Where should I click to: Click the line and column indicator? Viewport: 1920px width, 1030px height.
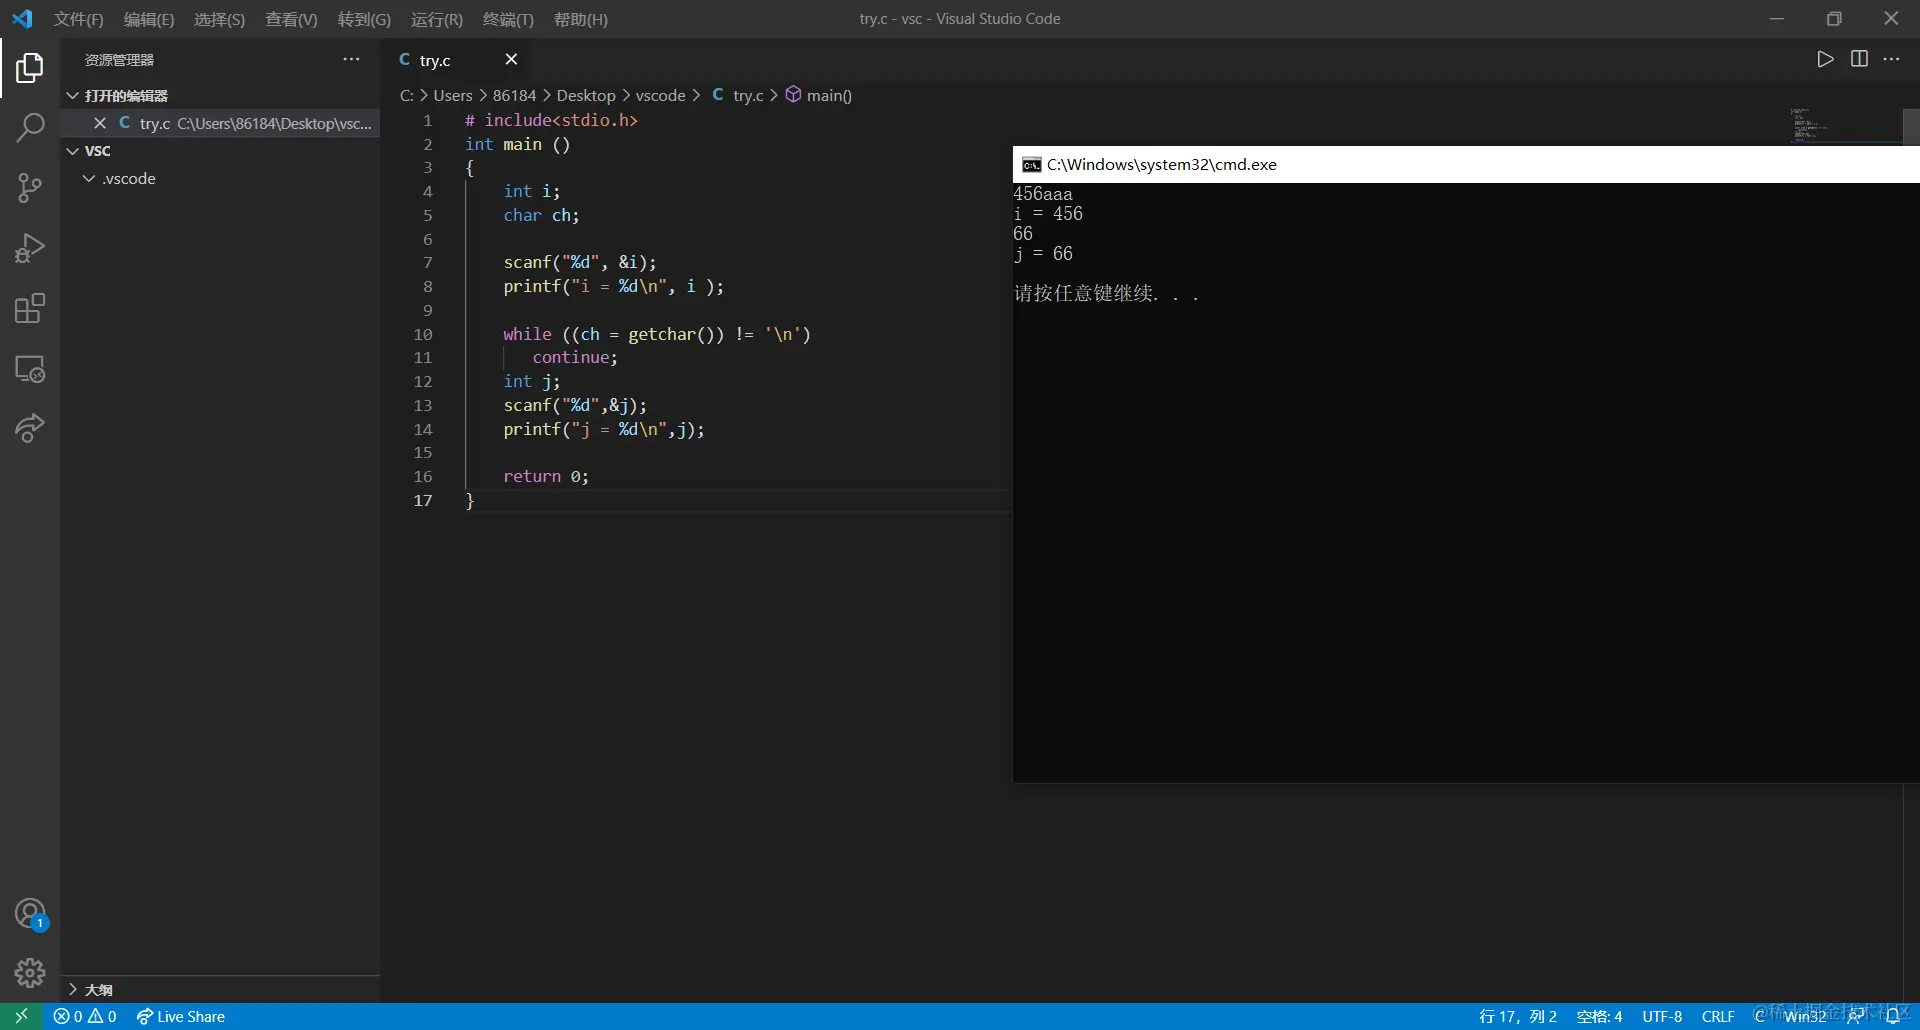point(1518,1016)
